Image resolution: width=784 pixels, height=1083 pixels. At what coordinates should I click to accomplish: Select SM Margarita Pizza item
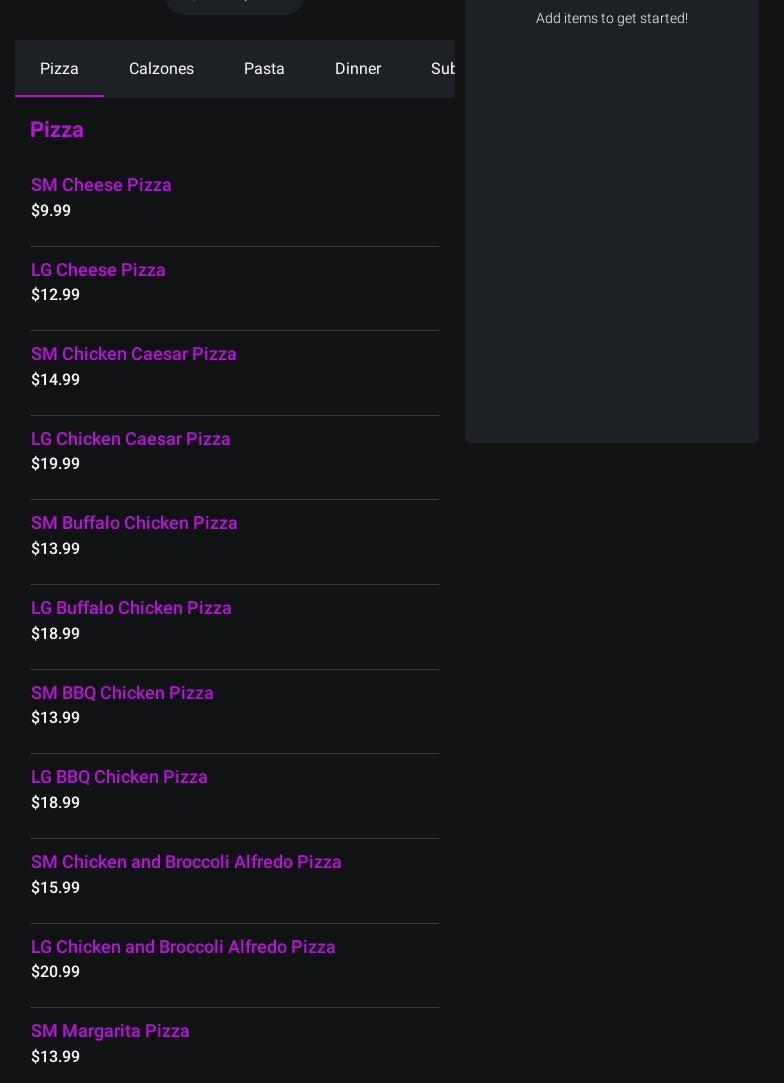235,1043
